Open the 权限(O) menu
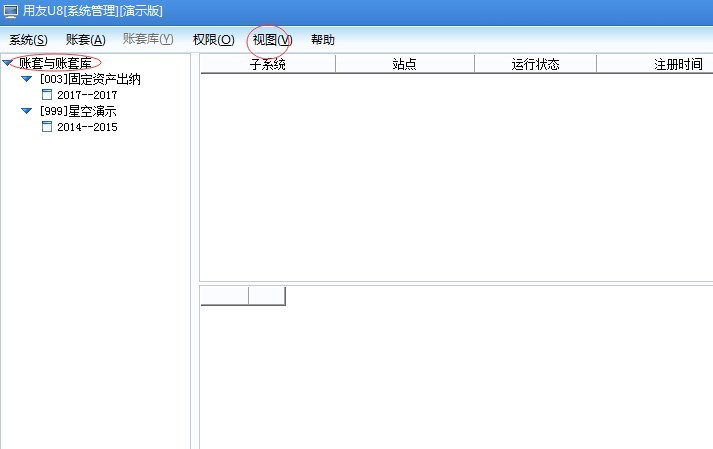 213,40
